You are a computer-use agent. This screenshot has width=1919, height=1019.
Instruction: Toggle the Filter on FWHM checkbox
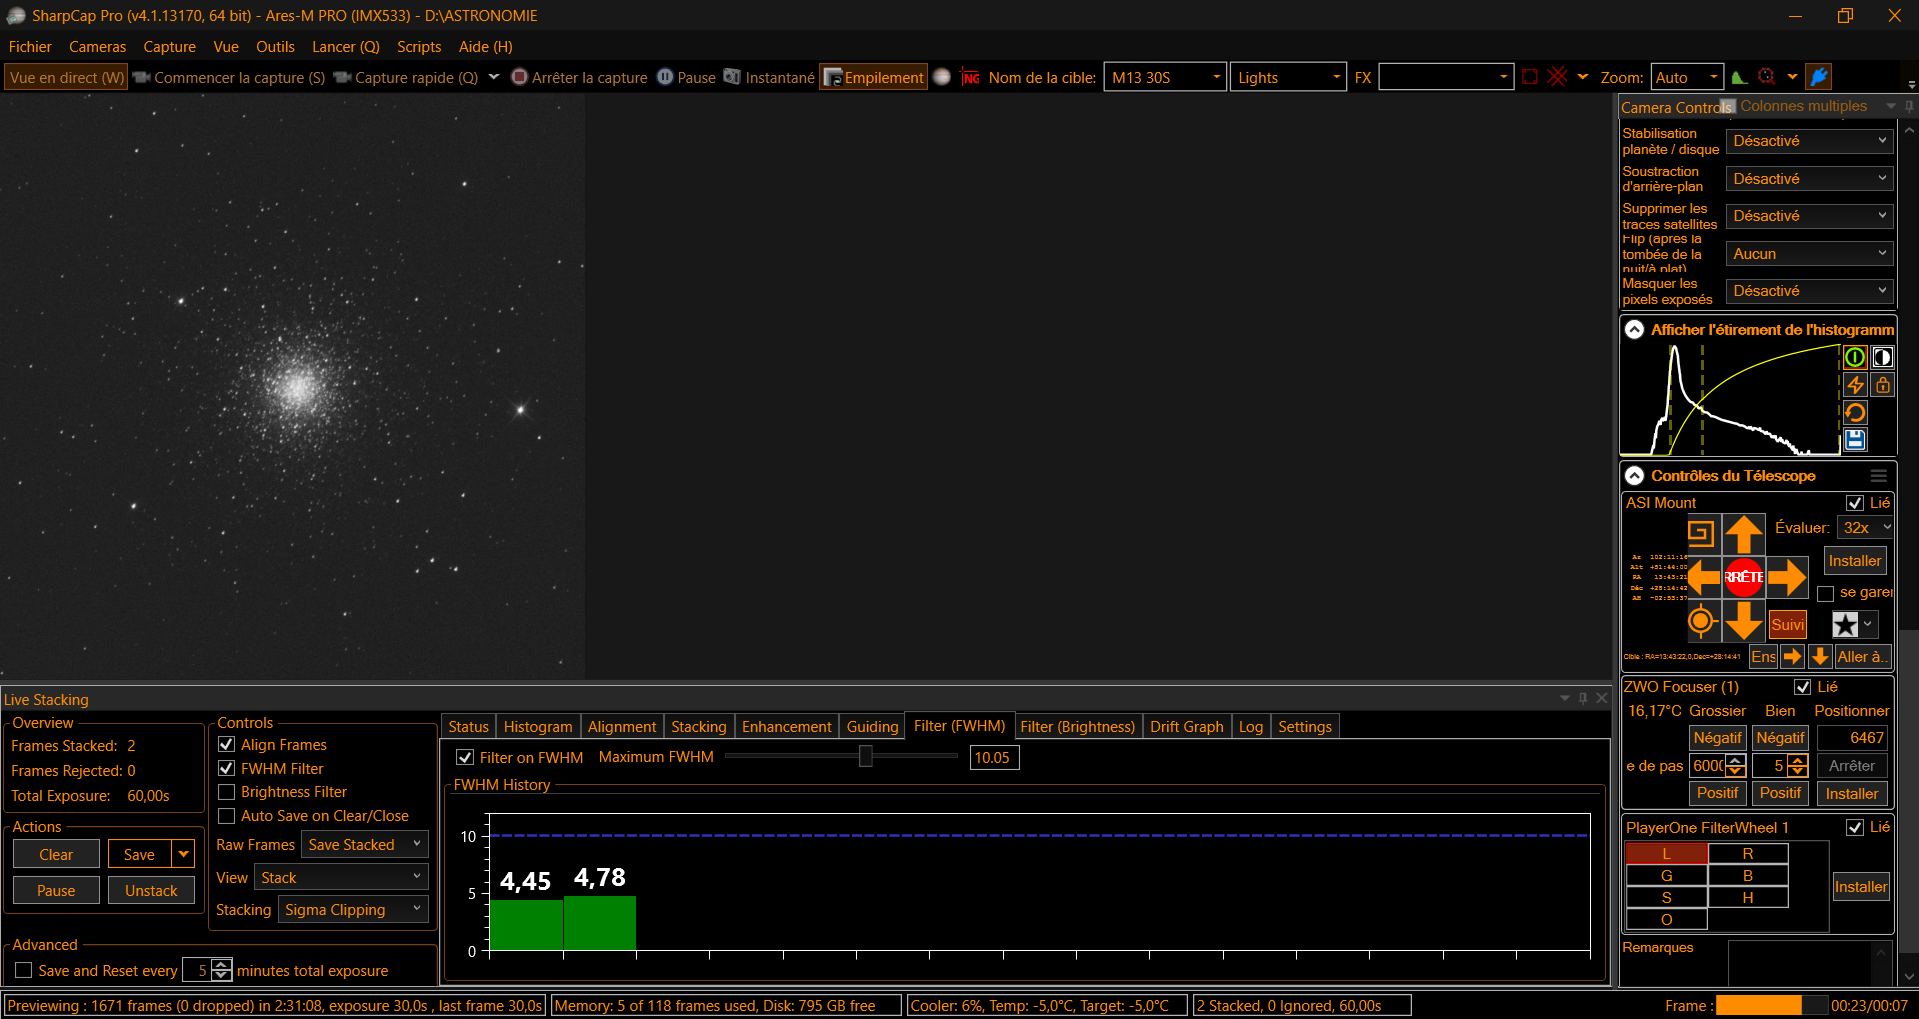pyautogui.click(x=465, y=757)
